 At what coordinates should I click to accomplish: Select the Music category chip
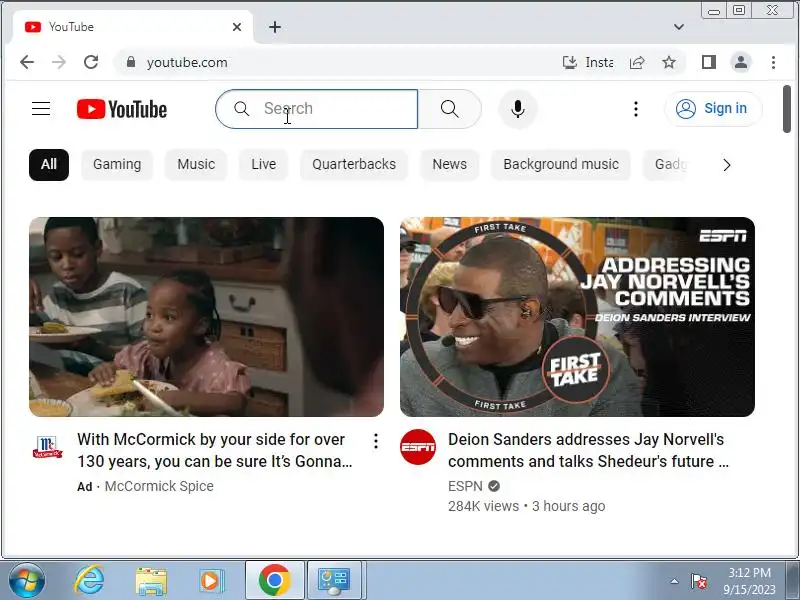coord(196,164)
